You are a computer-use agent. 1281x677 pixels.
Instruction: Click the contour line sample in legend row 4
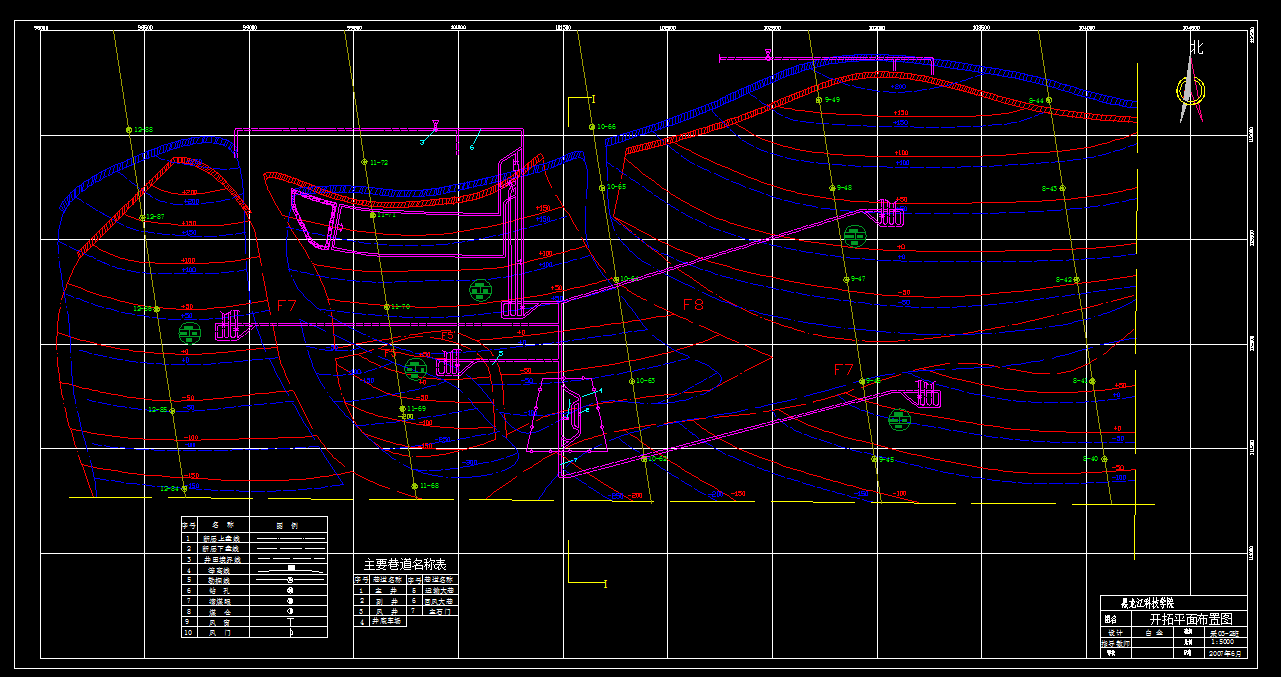point(290,570)
